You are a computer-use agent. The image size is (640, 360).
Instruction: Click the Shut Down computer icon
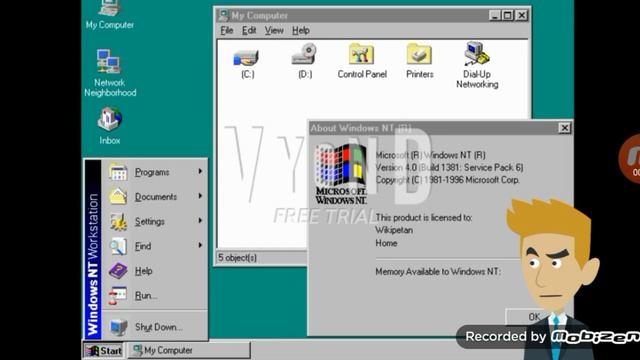(118, 327)
